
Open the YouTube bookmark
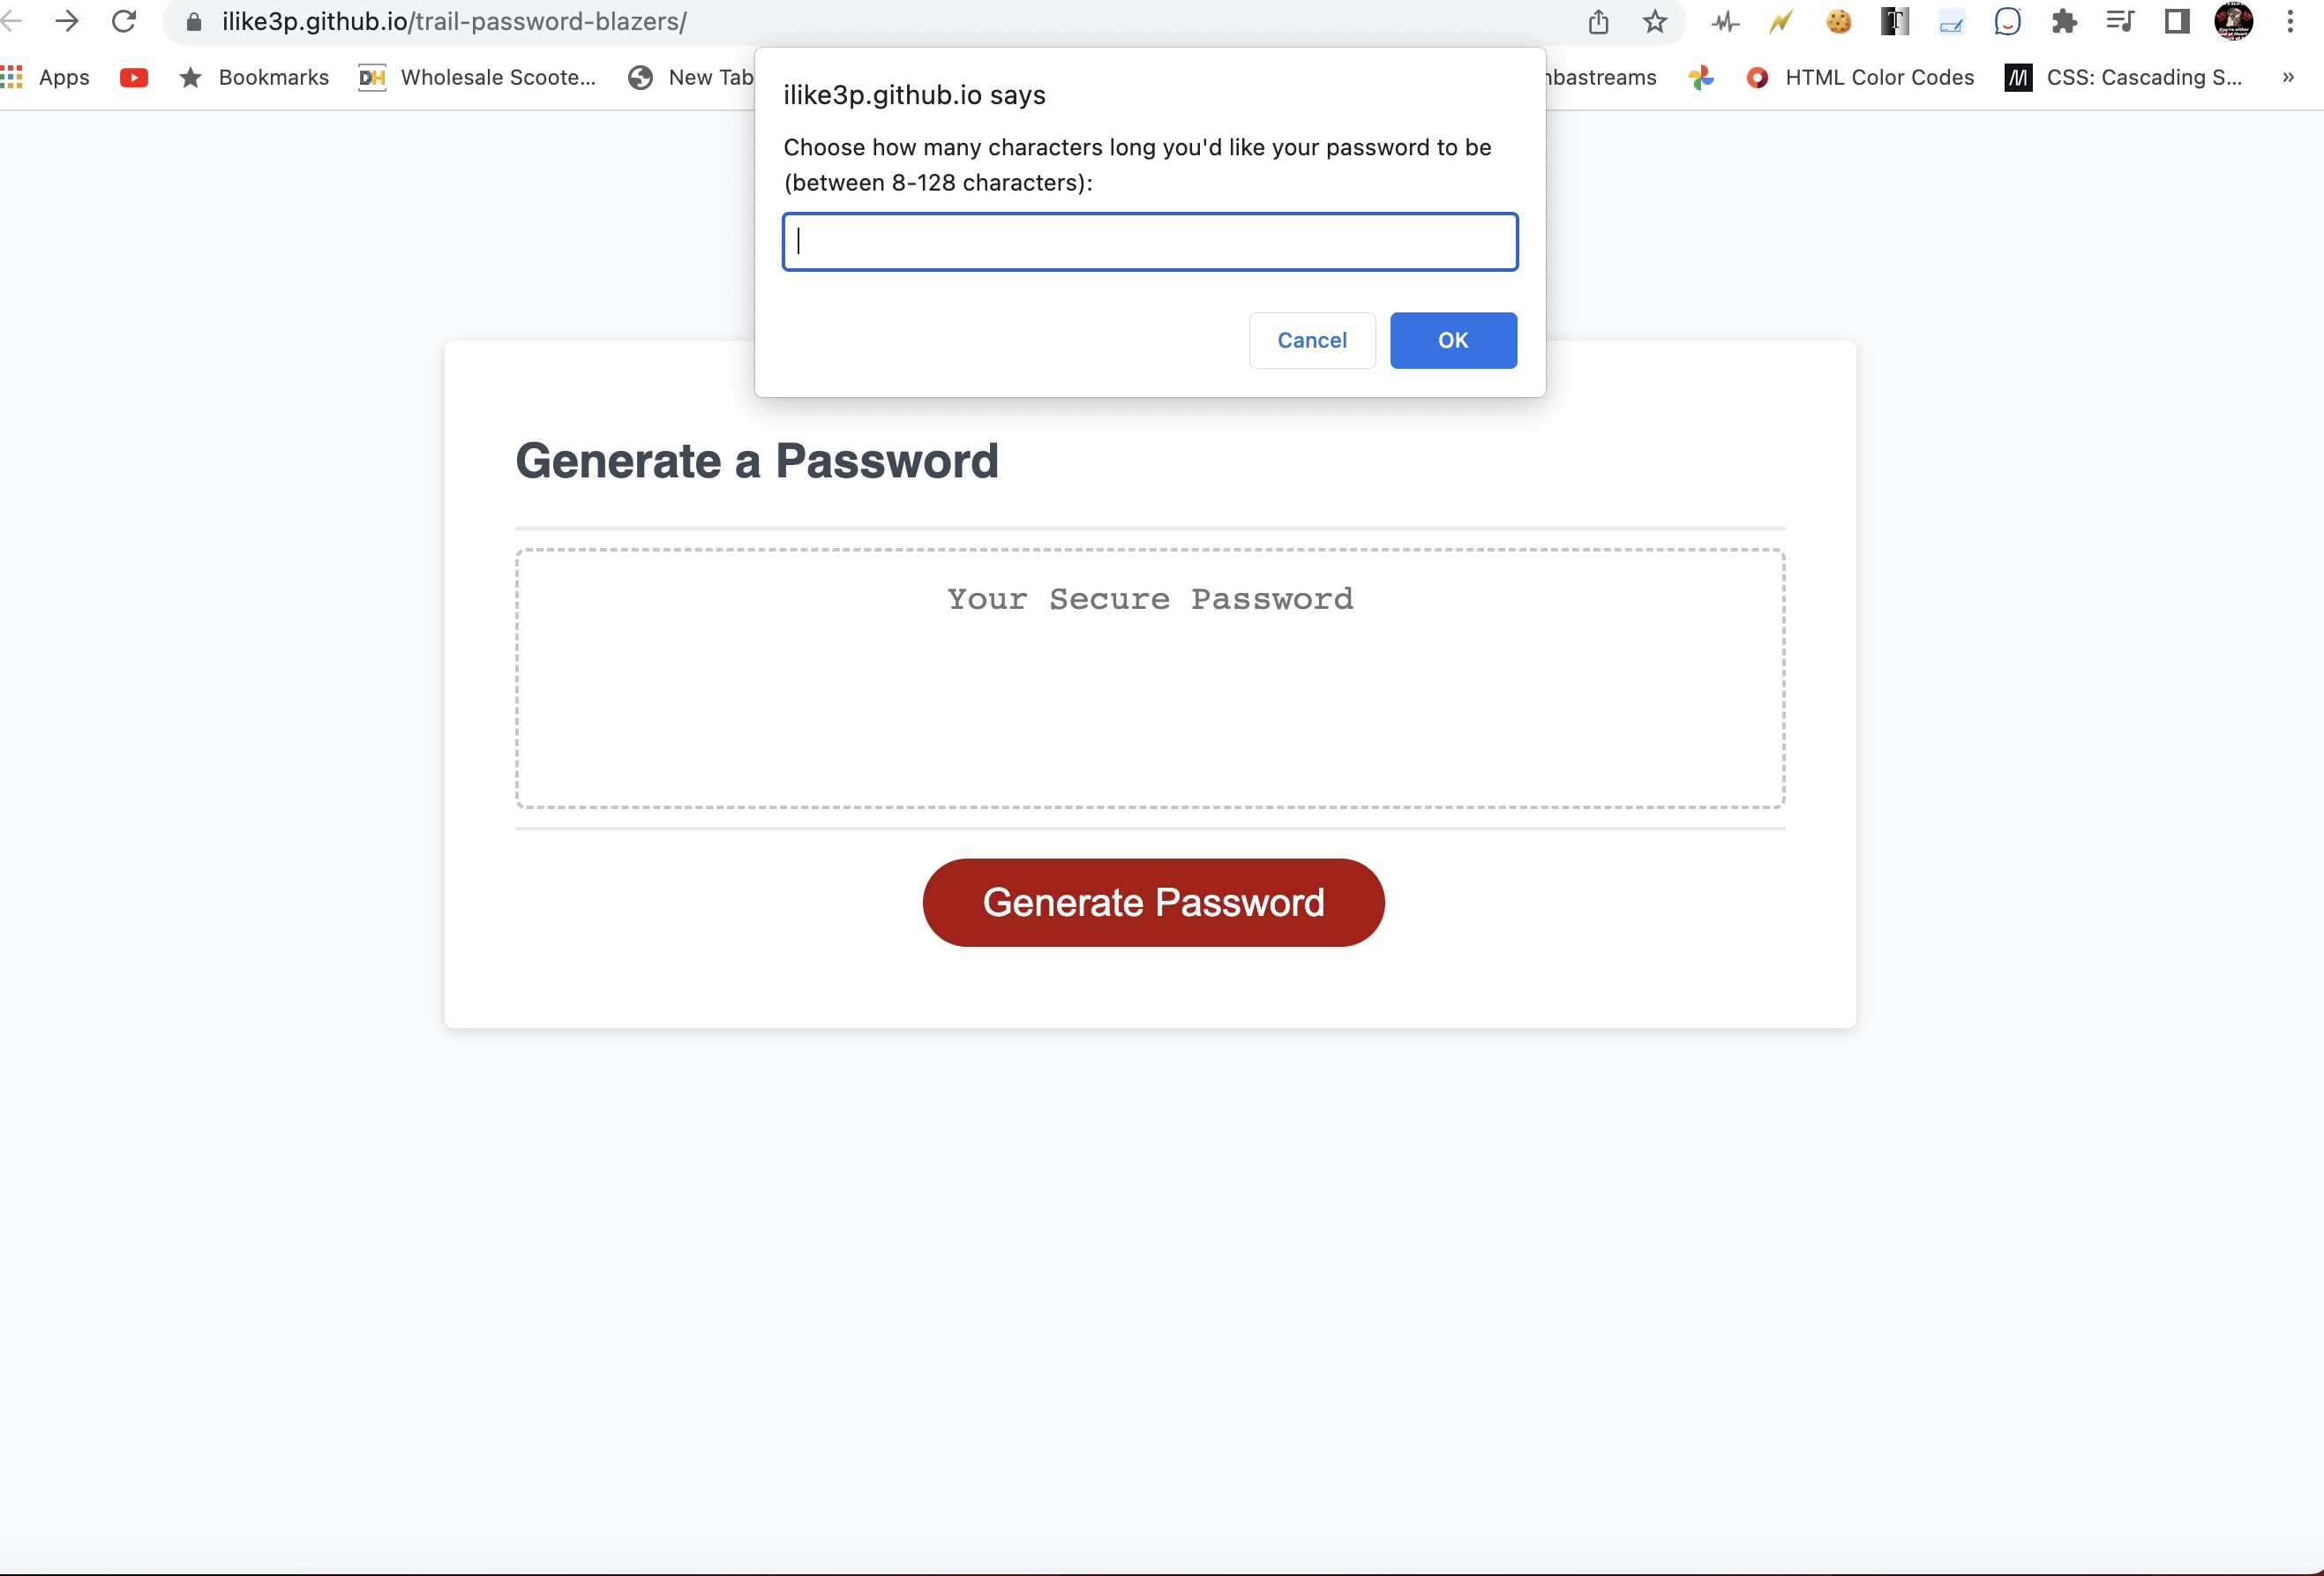pos(133,77)
